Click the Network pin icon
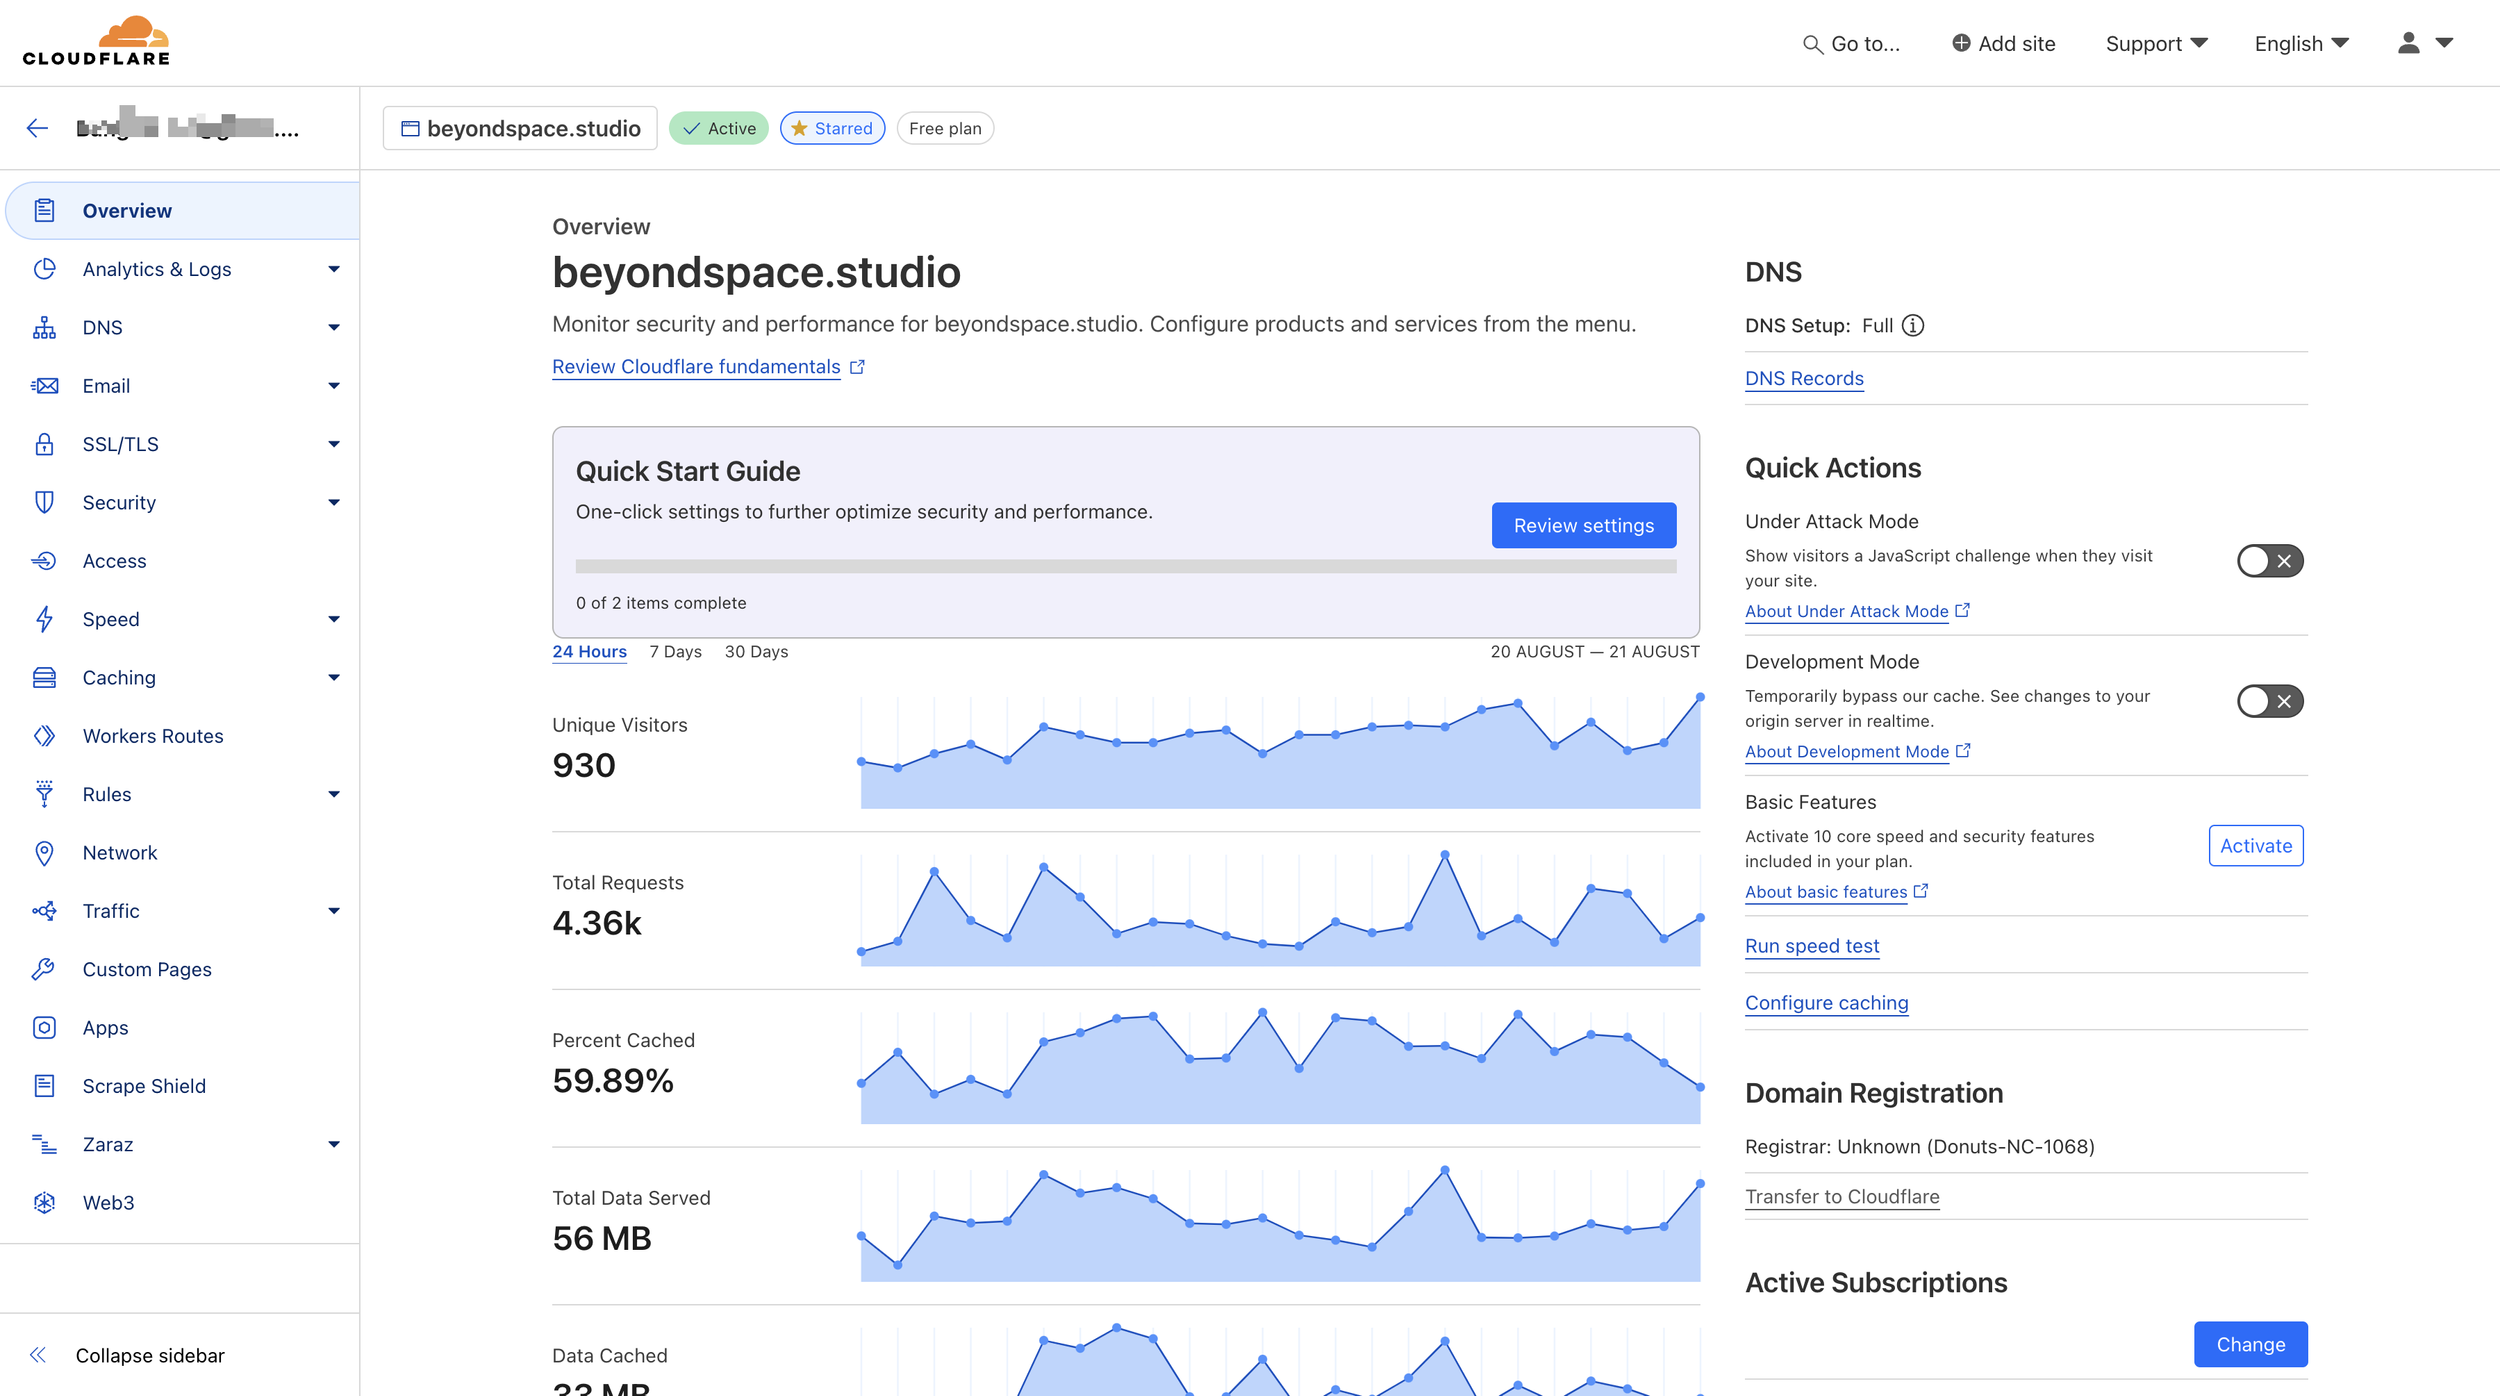Viewport: 2500px width, 1396px height. (x=44, y=852)
